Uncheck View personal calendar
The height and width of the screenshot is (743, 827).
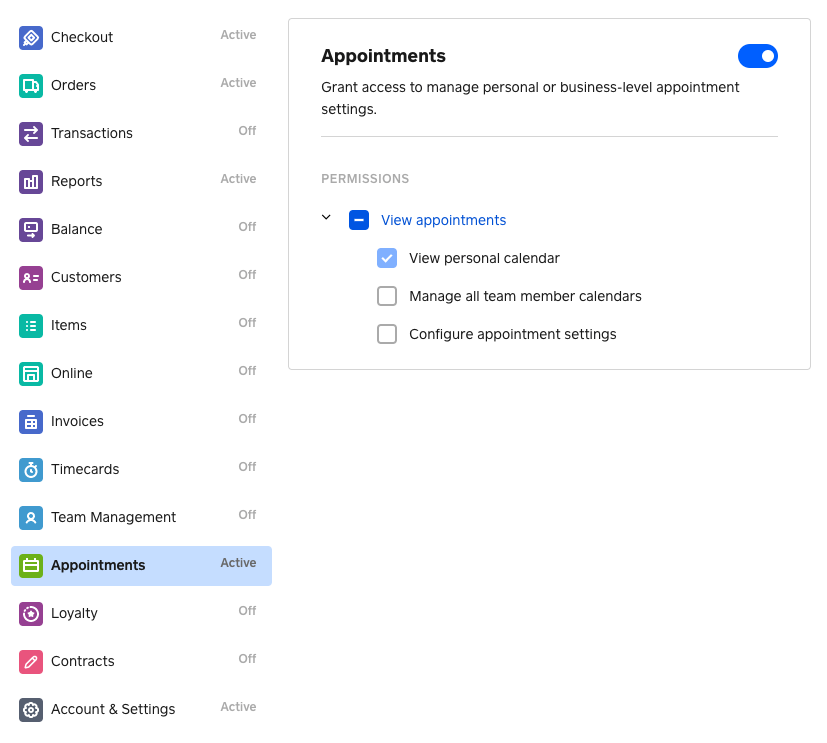point(387,258)
